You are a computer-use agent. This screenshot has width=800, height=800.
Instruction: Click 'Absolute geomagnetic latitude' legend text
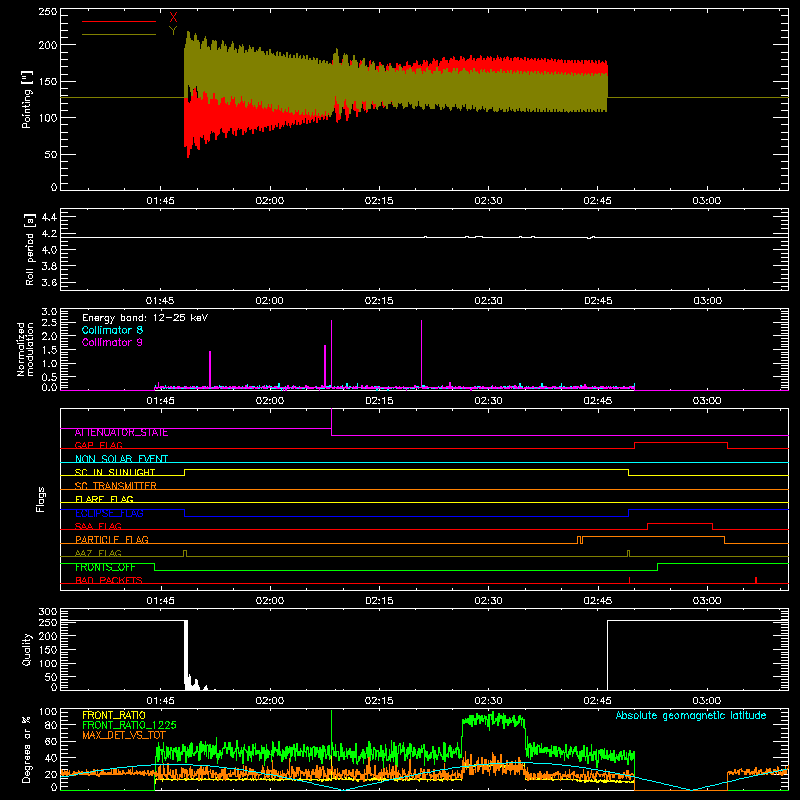[x=691, y=715]
